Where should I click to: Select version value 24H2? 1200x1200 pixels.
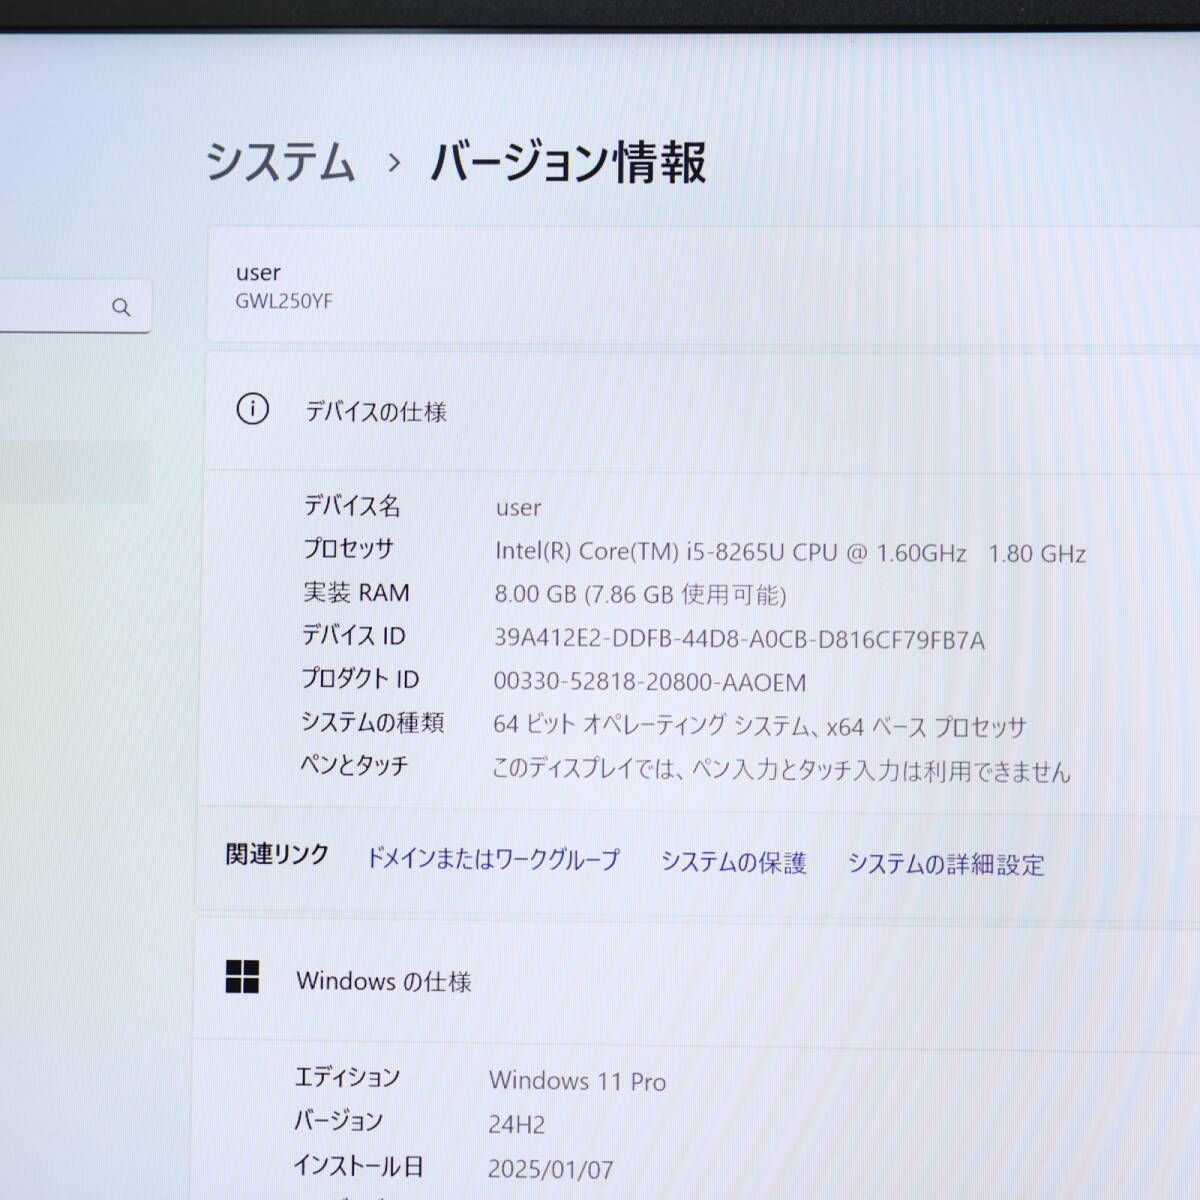[516, 1124]
